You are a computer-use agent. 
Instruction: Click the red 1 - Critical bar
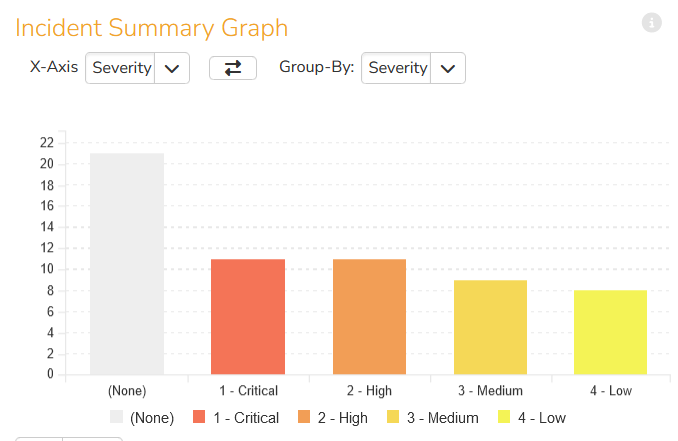248,317
